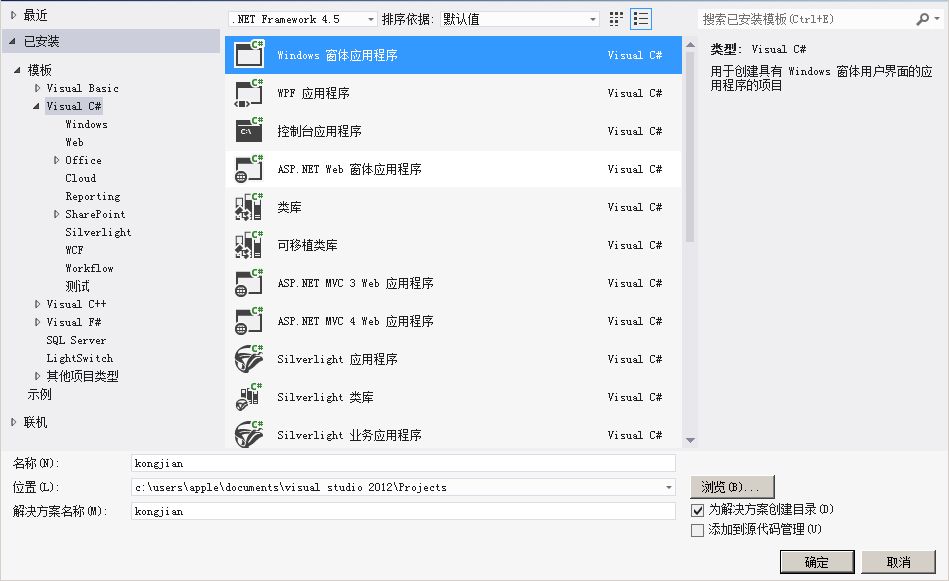The image size is (949, 581).
Task: Expand the Visual Basic node
Action: pos(38,88)
